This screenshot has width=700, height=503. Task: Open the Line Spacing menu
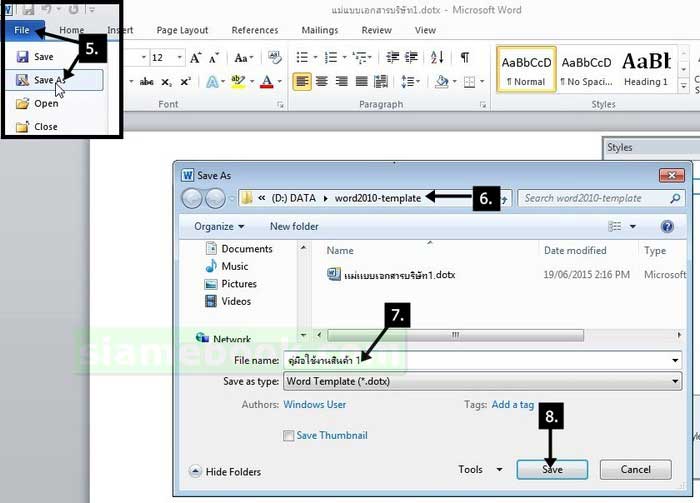(408, 82)
